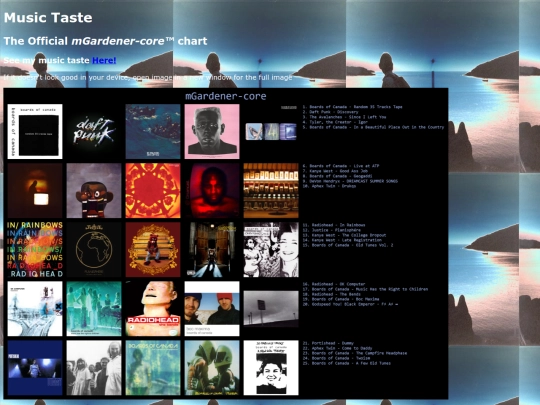The width and height of the screenshot is (540, 405).
Task: Click entry "19. Boards of Canada - Boc Maxima"
Action: 341,299
